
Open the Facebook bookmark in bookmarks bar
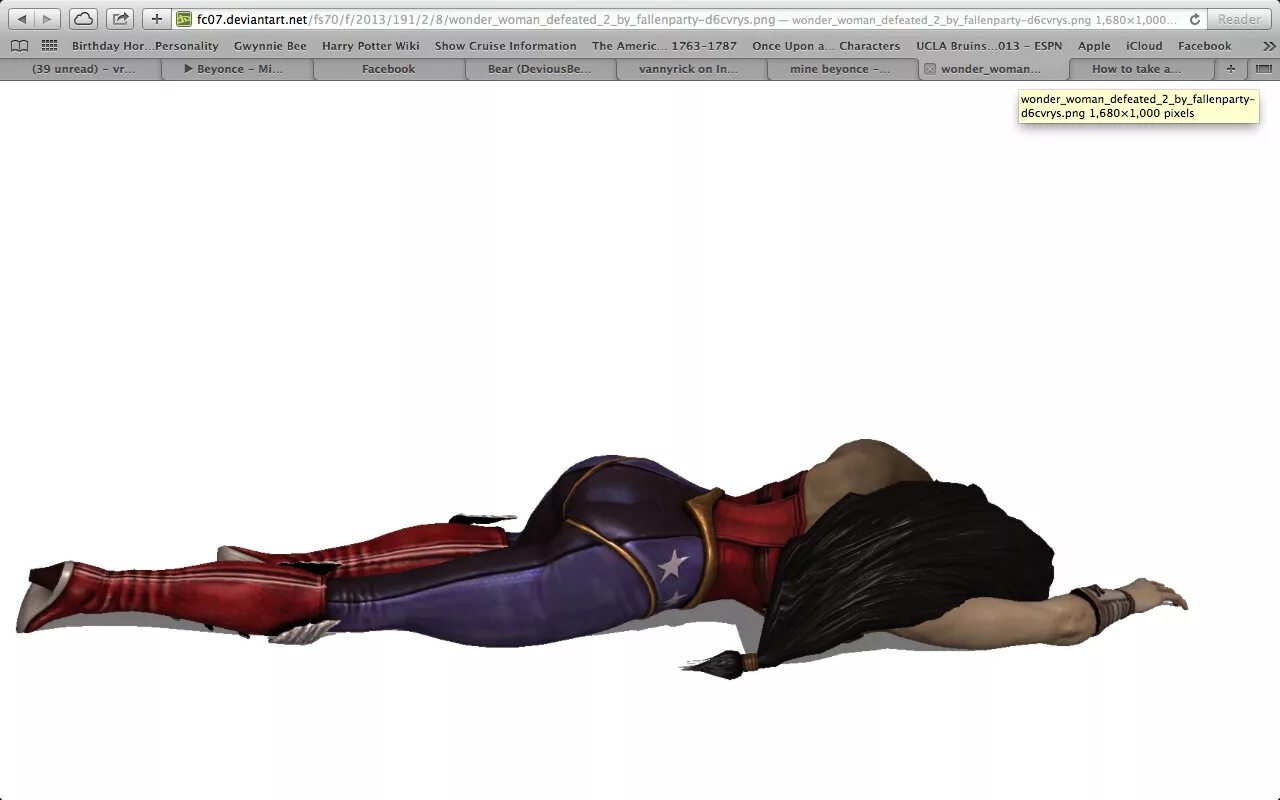click(x=1204, y=46)
